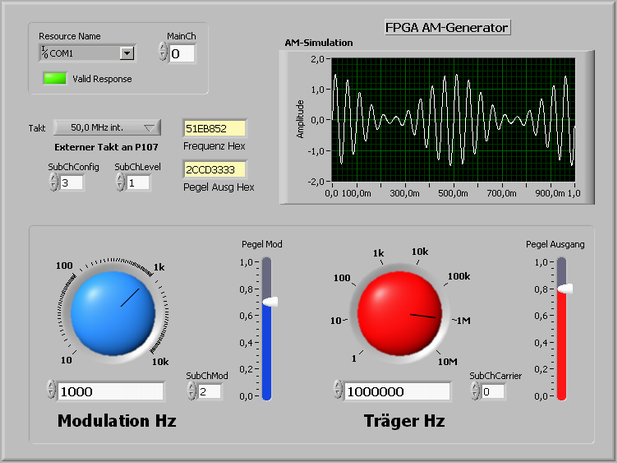Image resolution: width=617 pixels, height=463 pixels.
Task: Click the red Träger knob
Action: pyautogui.click(x=399, y=313)
